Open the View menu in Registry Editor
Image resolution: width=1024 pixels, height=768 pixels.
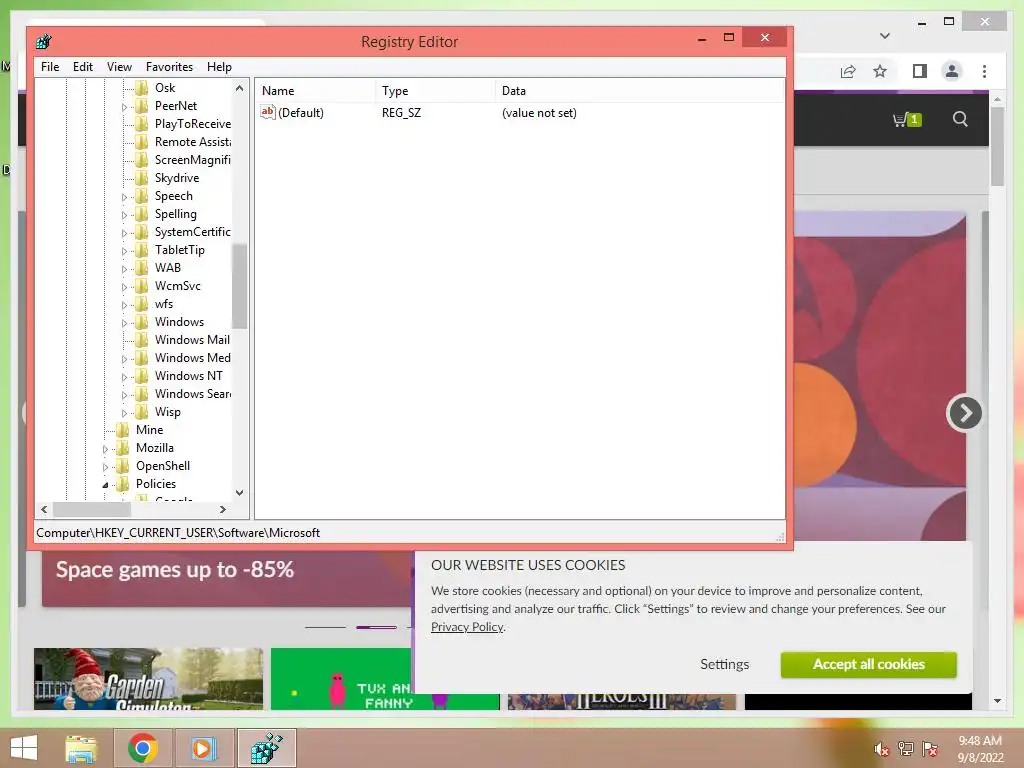coord(119,67)
